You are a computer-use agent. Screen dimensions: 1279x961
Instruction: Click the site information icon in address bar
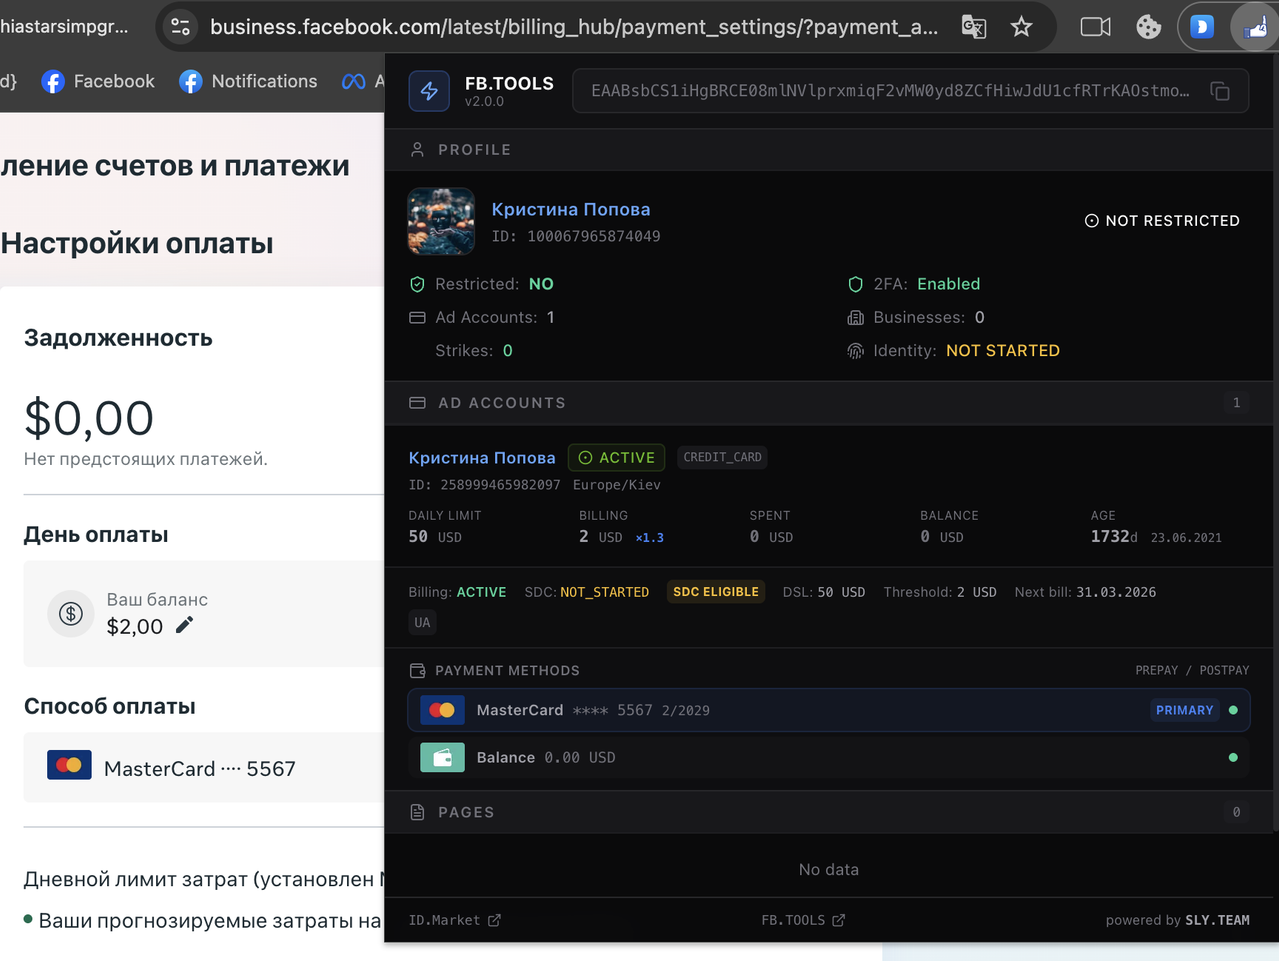(x=181, y=27)
